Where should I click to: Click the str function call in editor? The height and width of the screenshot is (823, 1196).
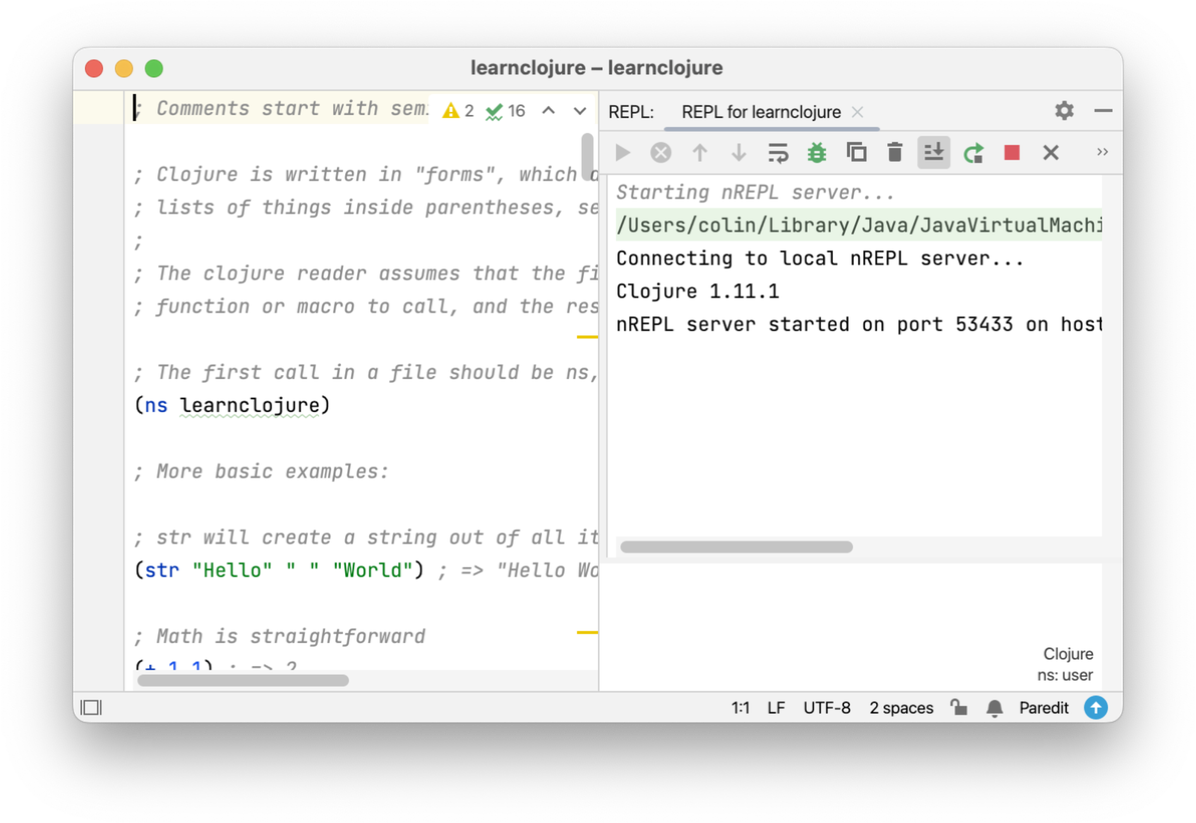(162, 570)
